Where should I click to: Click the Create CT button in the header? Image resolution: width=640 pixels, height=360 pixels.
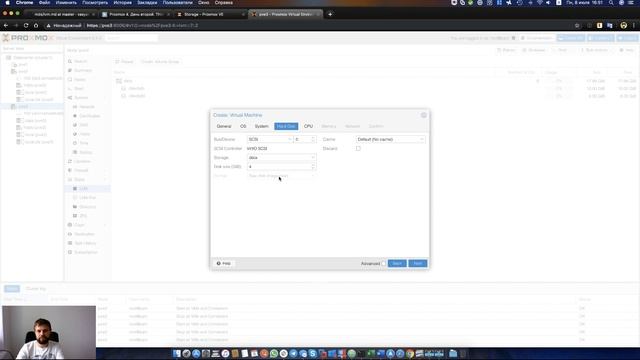(x=600, y=38)
